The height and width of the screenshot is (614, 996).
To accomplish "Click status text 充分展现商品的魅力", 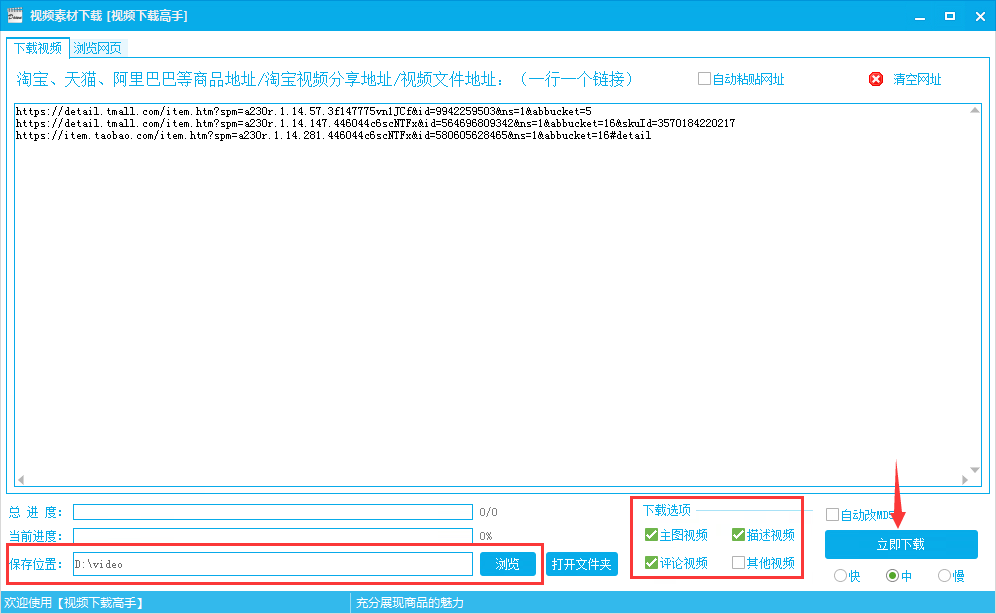I will pos(410,603).
